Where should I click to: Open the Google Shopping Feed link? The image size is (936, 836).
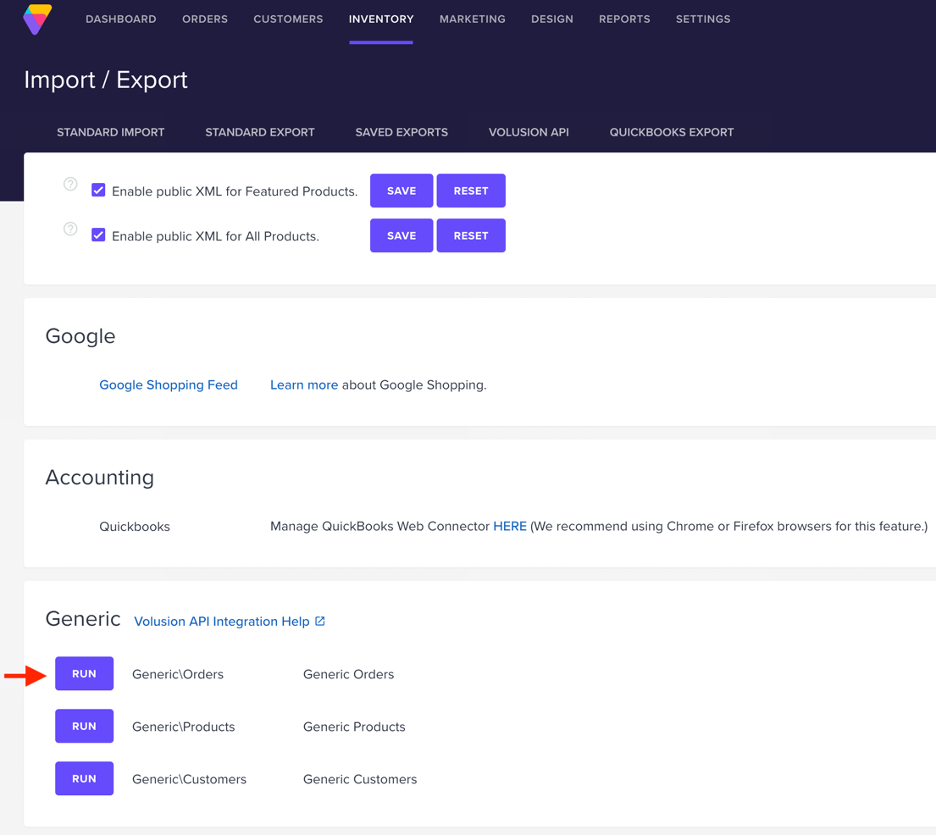pyautogui.click(x=168, y=385)
